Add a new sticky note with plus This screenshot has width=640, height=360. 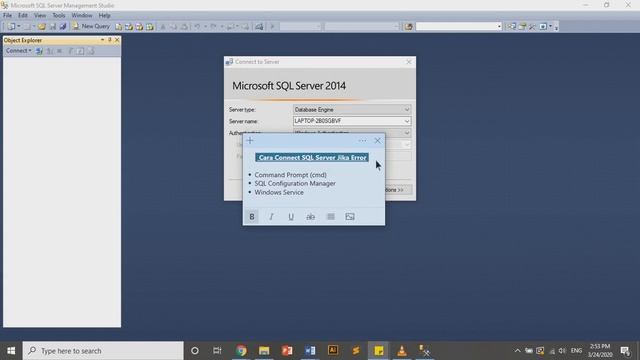point(250,140)
